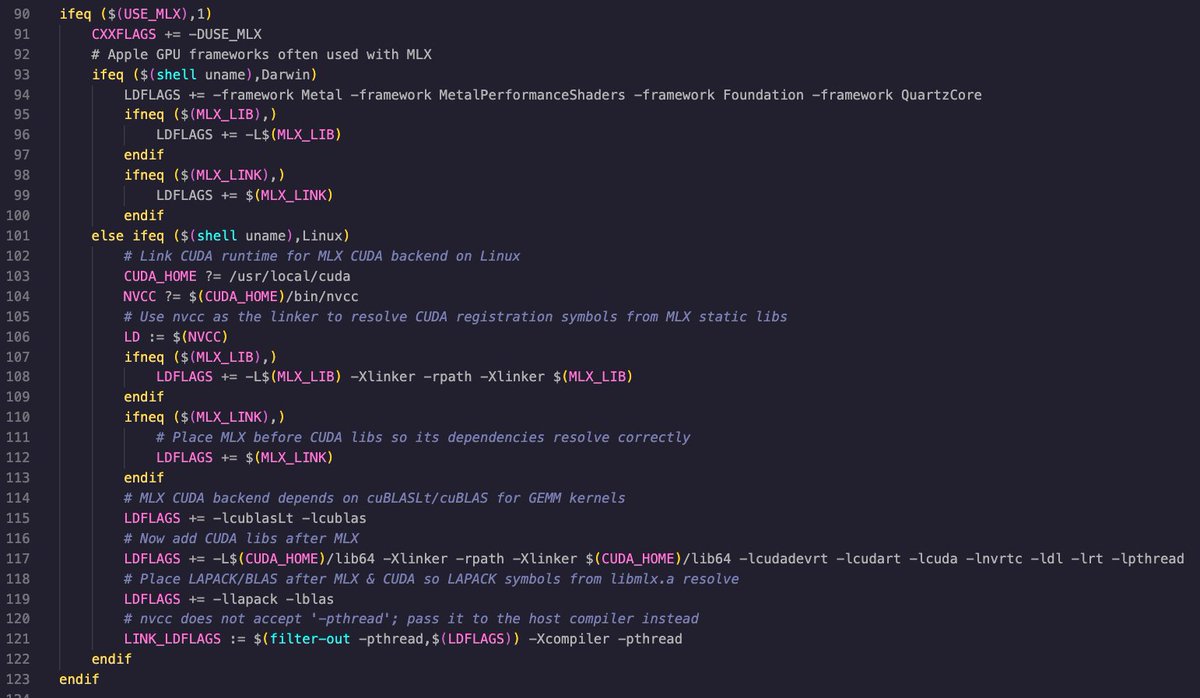Click comment '# Place LAPACK/BLAS after MLX & CUDA'
The width and height of the screenshot is (1200, 698).
[x=431, y=578]
